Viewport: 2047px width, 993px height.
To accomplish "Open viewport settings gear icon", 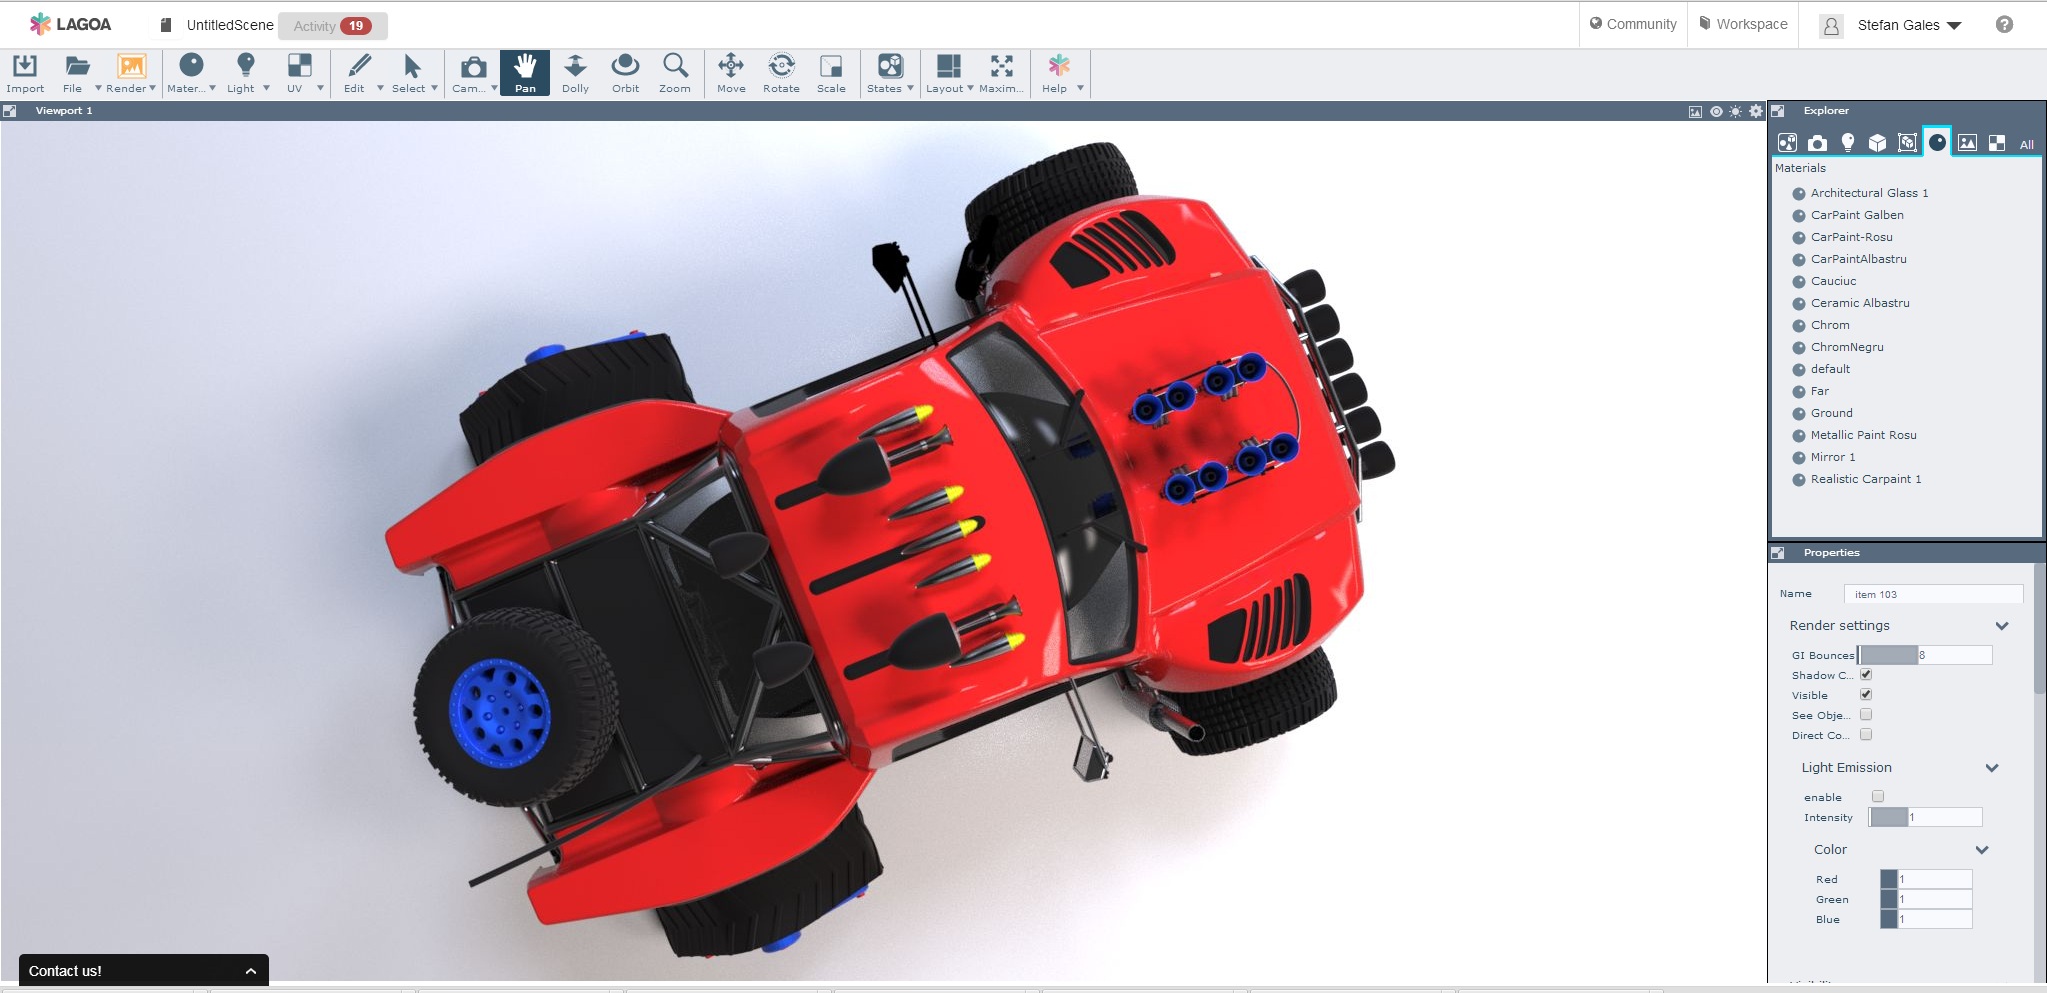I will 1756,112.
